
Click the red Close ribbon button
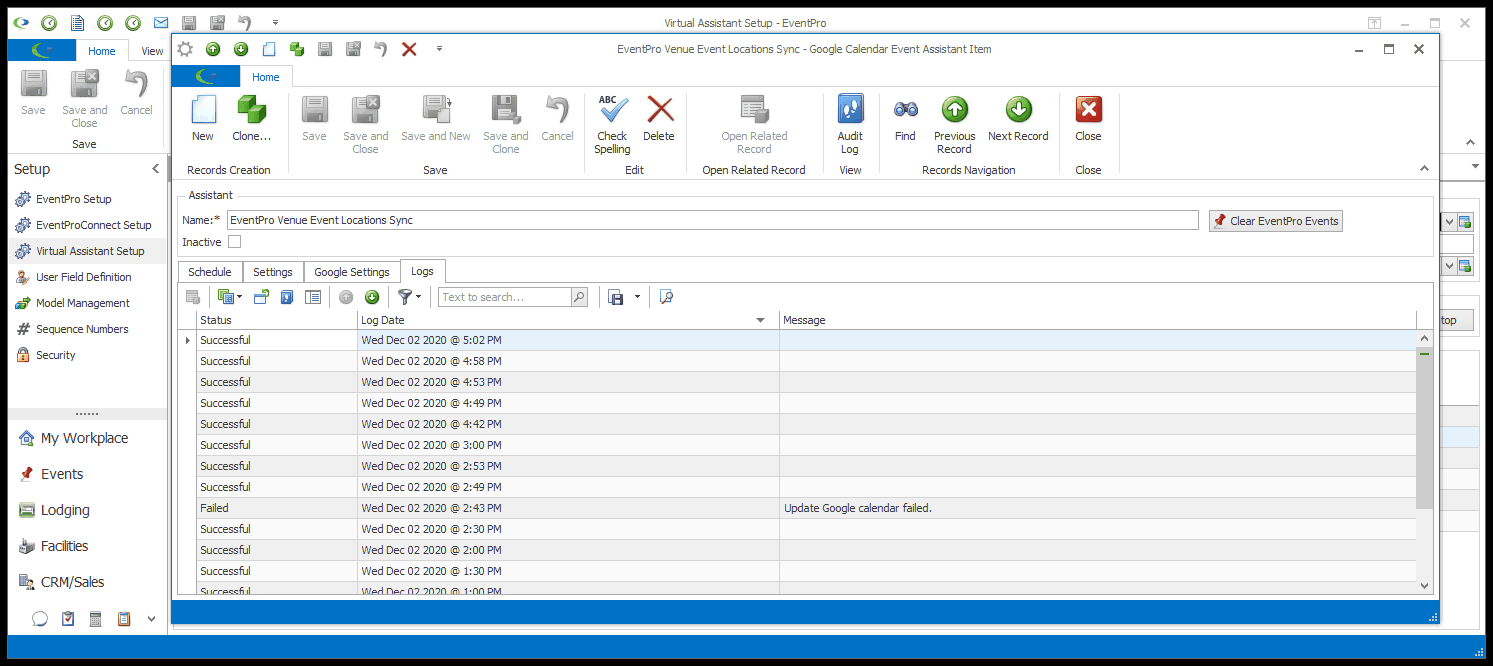[x=1088, y=119]
